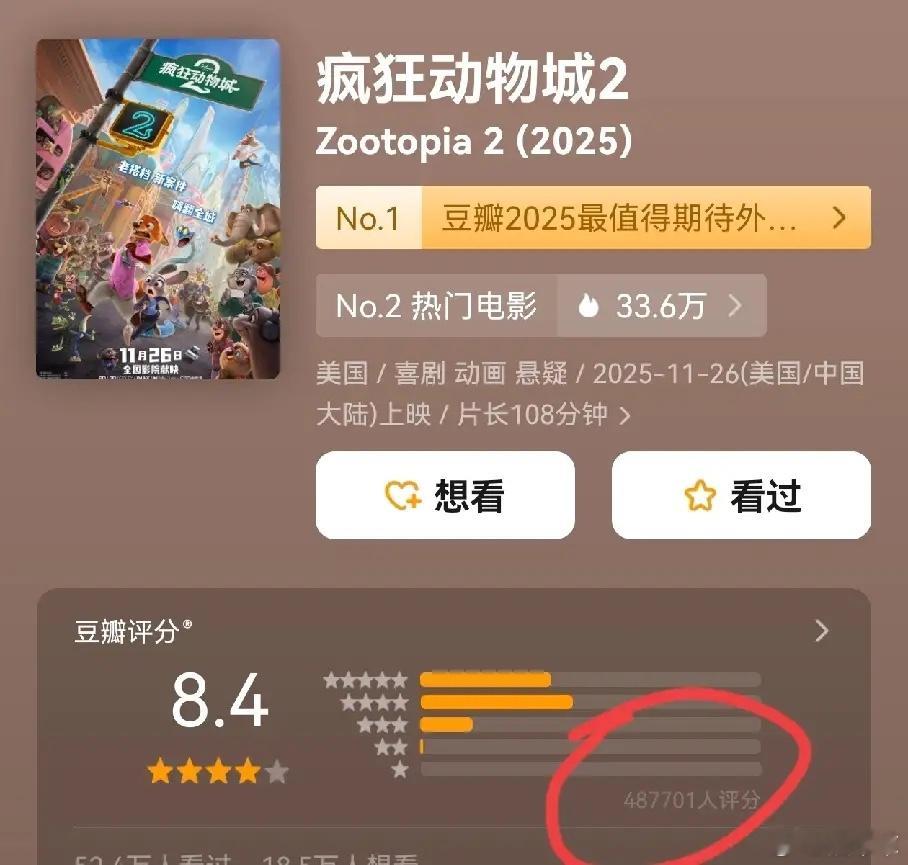This screenshot has width=908, height=865.
Task: Click the flame icon beside 33.6万
Action: coord(588,305)
